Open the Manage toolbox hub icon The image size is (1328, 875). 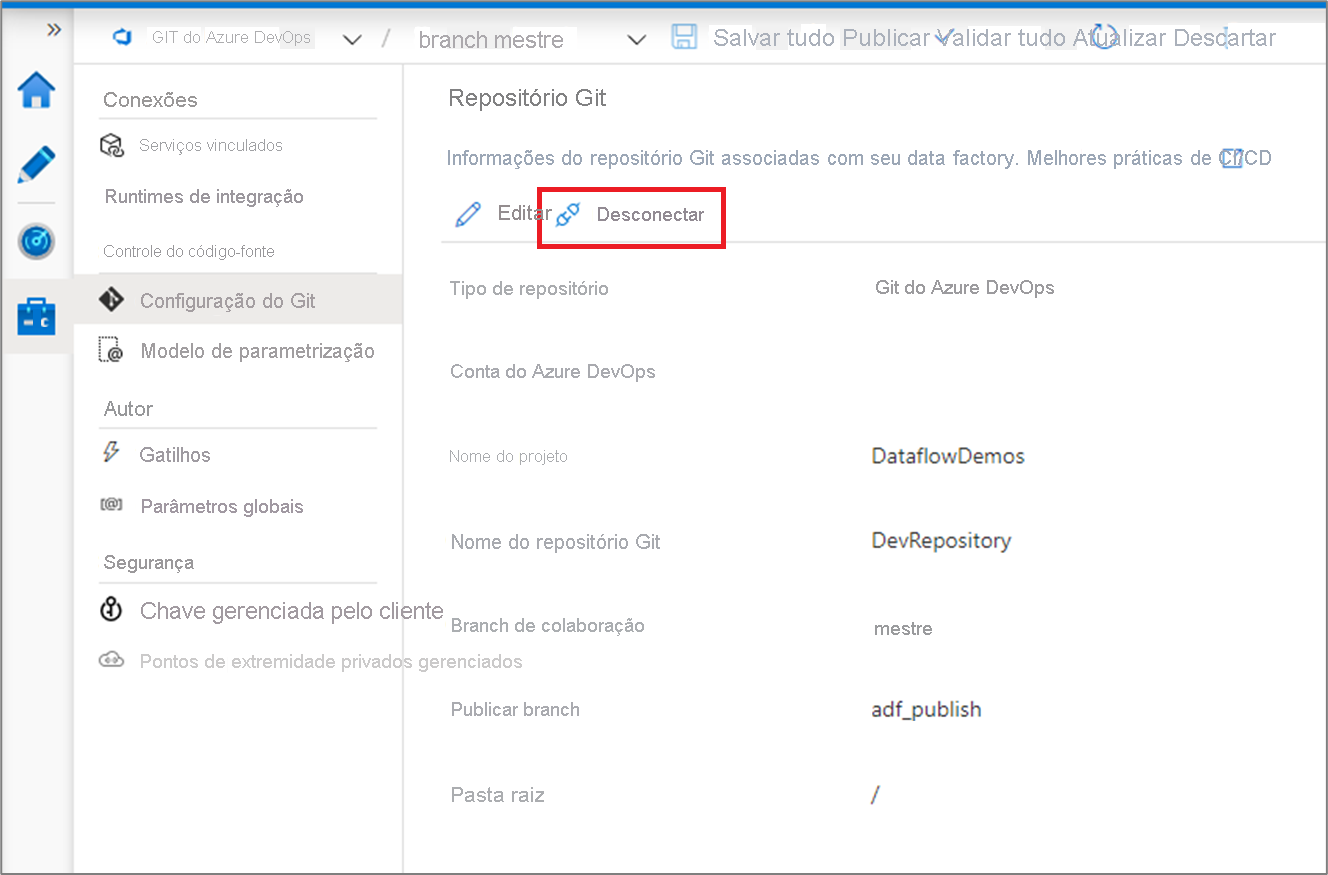[x=37, y=317]
